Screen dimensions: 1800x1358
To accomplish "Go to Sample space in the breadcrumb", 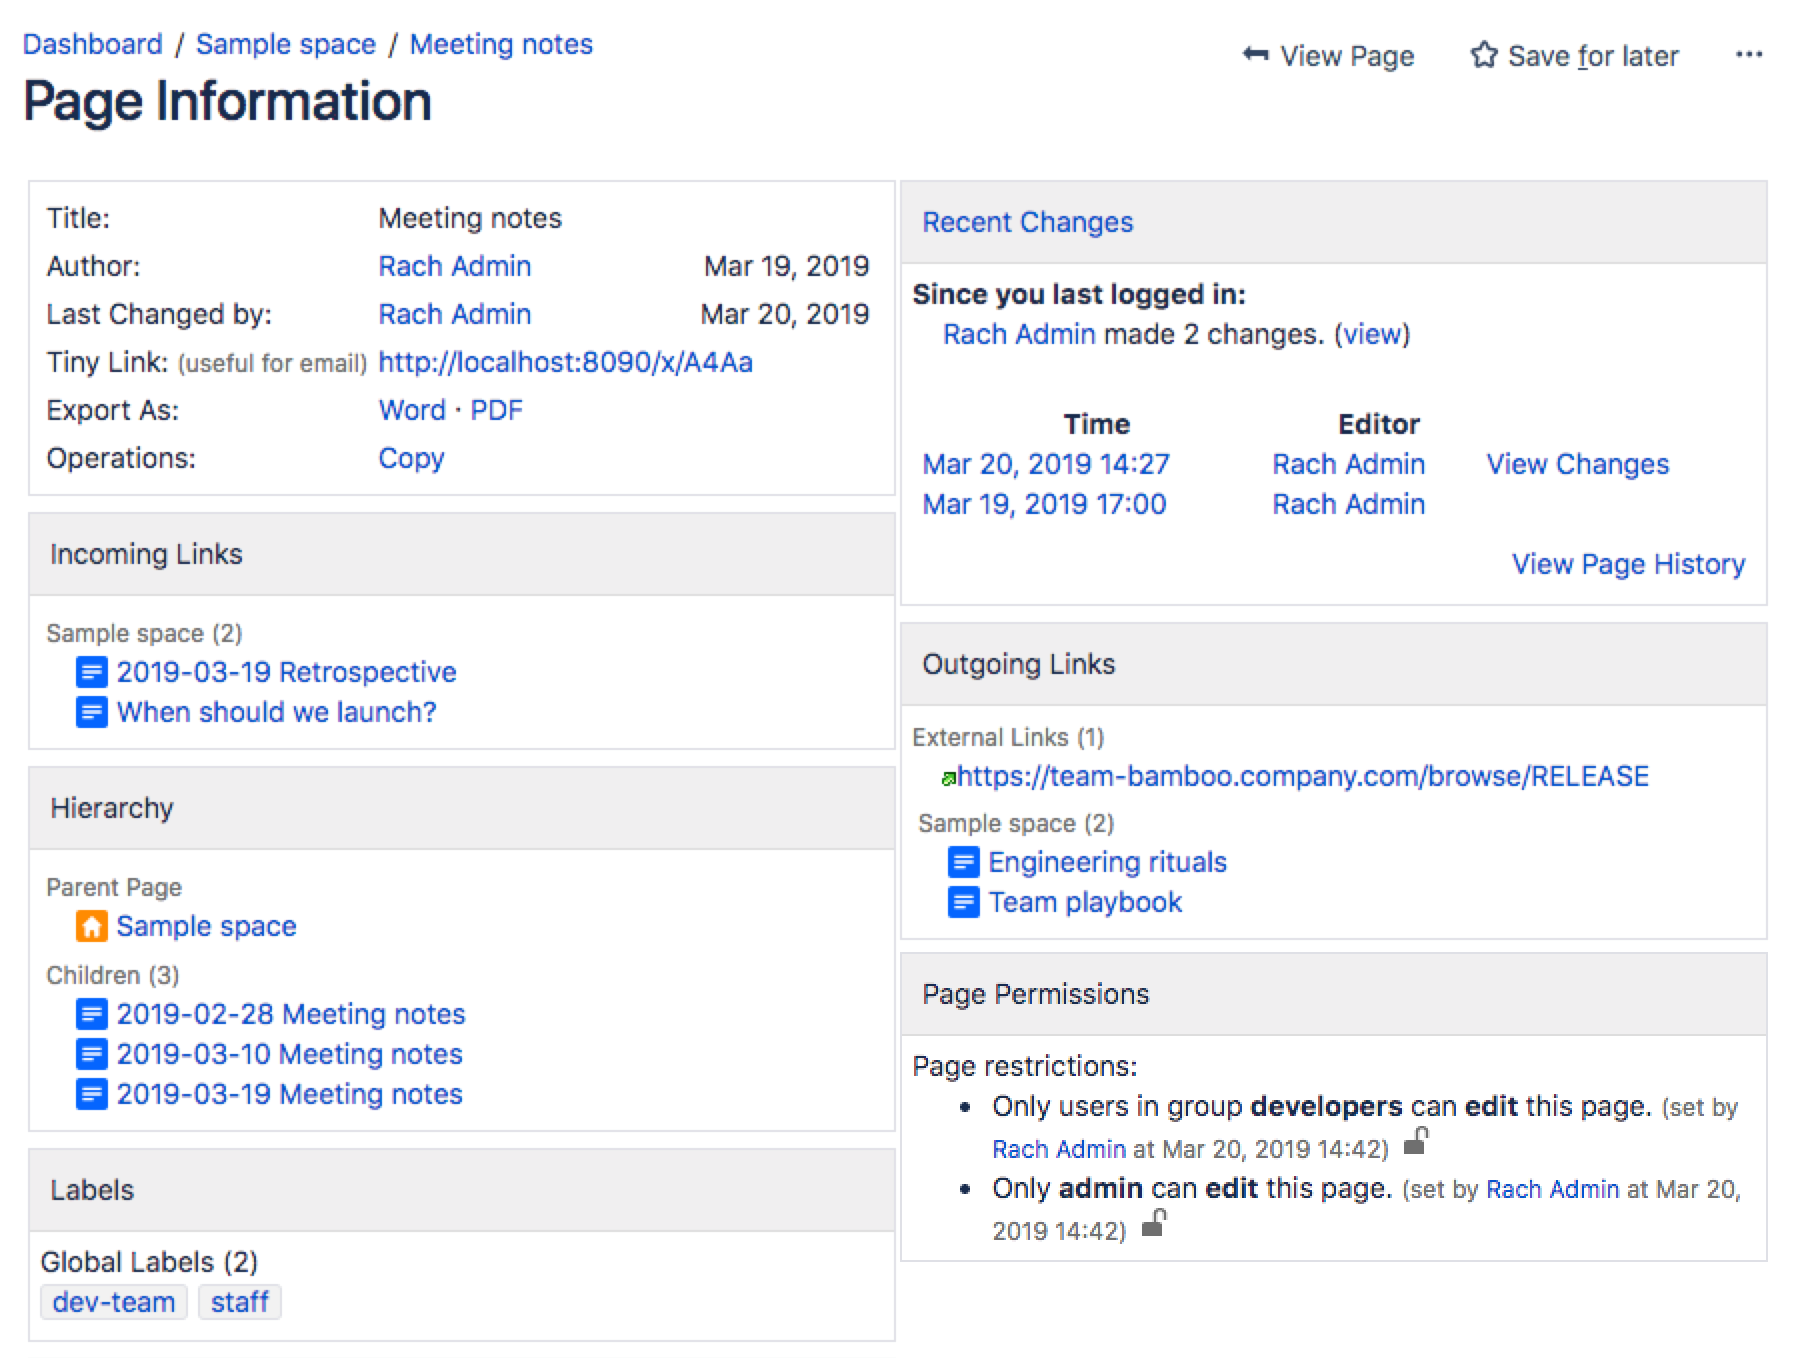I will [285, 44].
